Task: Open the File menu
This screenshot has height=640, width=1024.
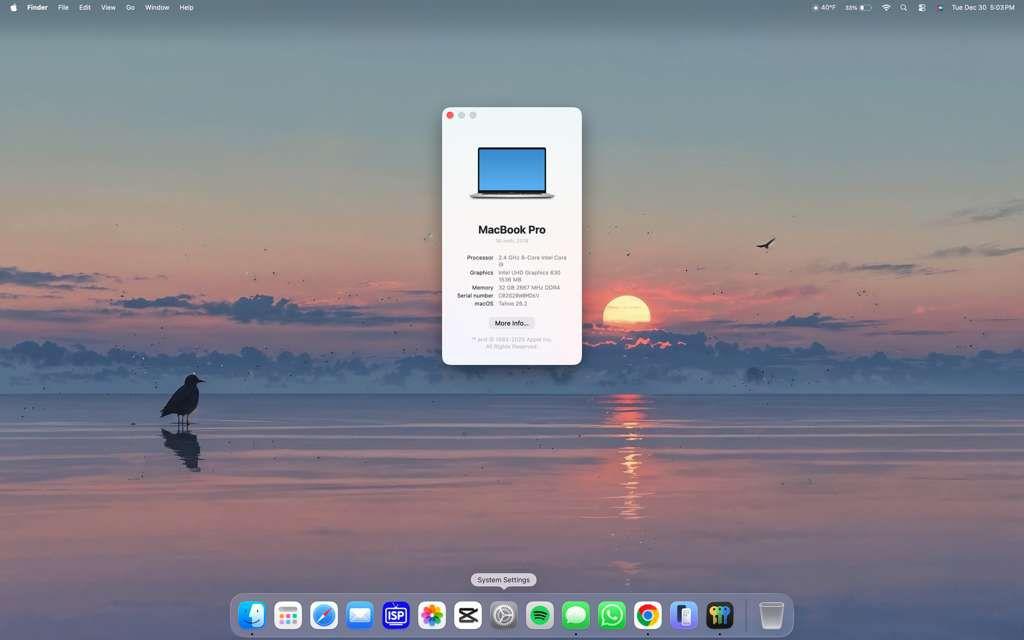Action: click(x=63, y=7)
